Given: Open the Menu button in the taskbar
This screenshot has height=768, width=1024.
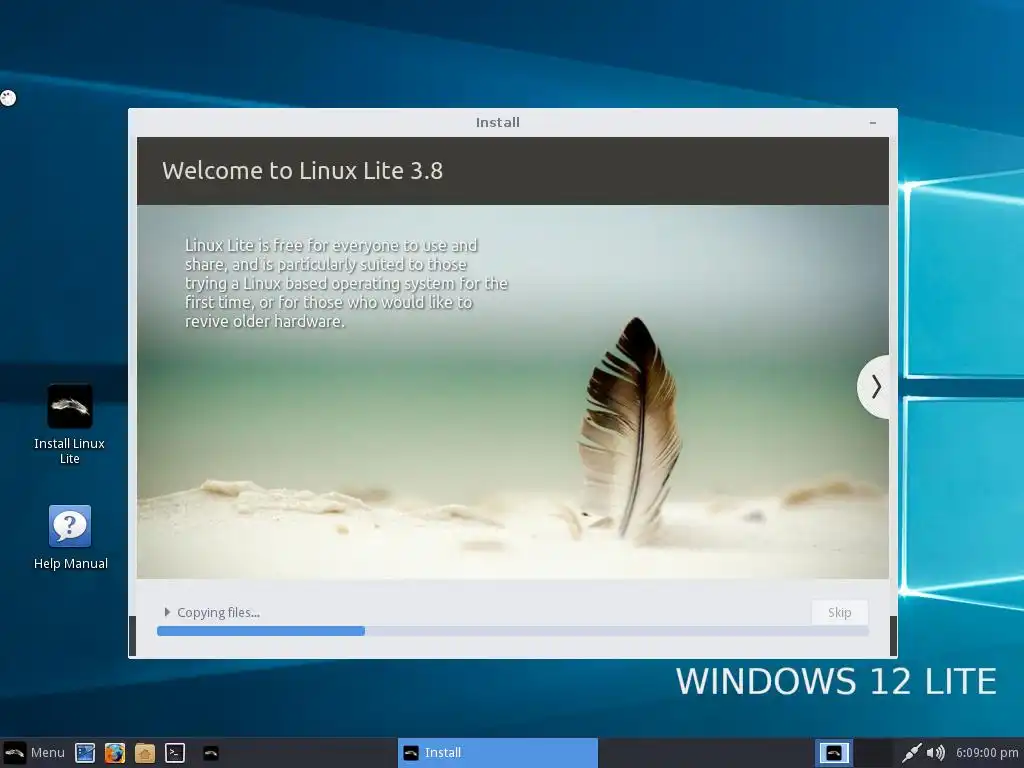Looking at the screenshot, I should tap(34, 753).
